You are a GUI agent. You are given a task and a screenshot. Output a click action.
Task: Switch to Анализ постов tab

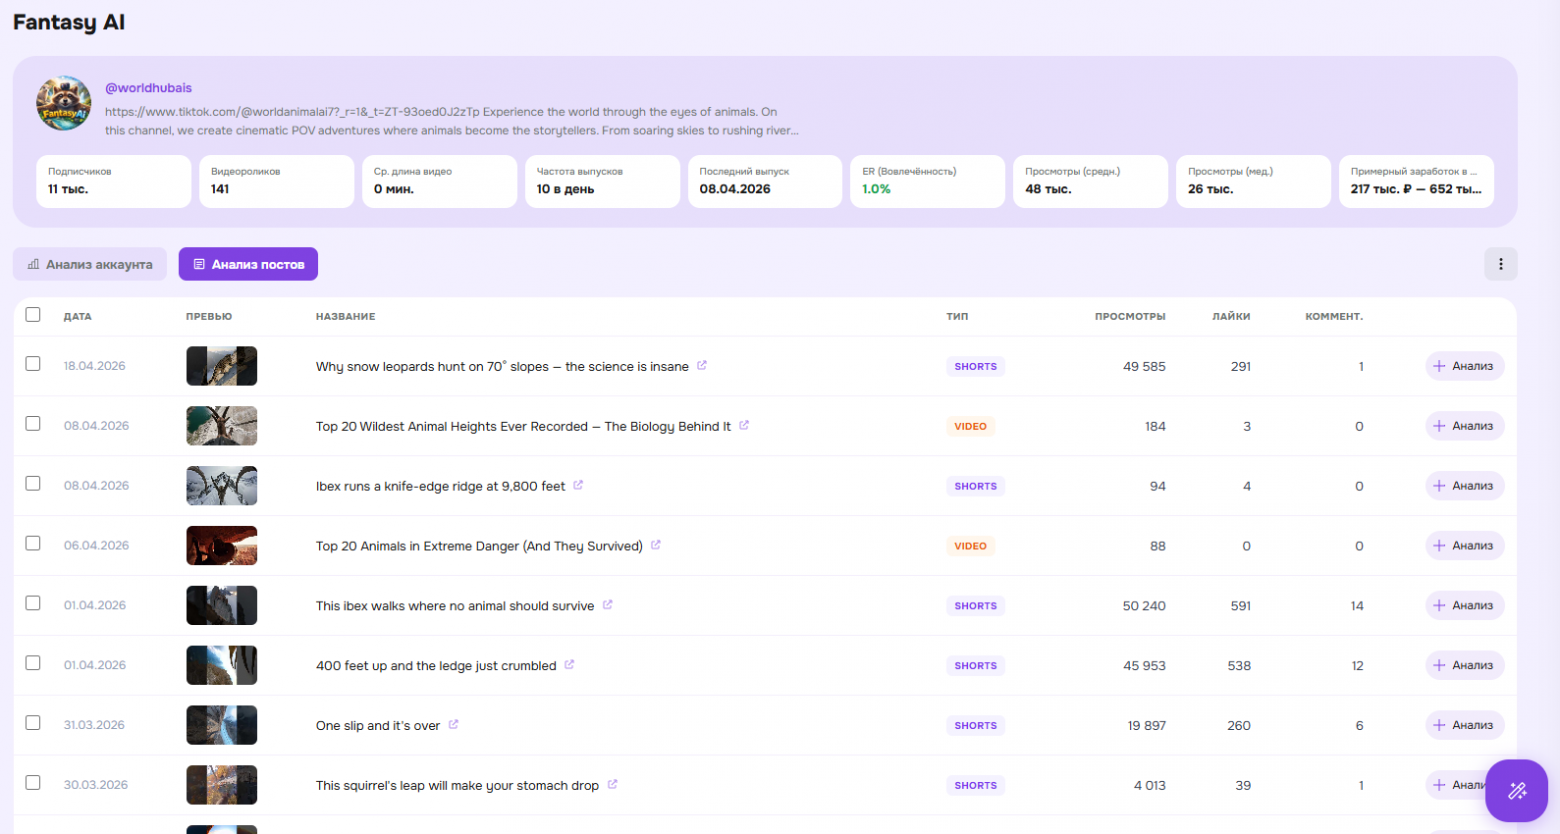pyautogui.click(x=248, y=264)
